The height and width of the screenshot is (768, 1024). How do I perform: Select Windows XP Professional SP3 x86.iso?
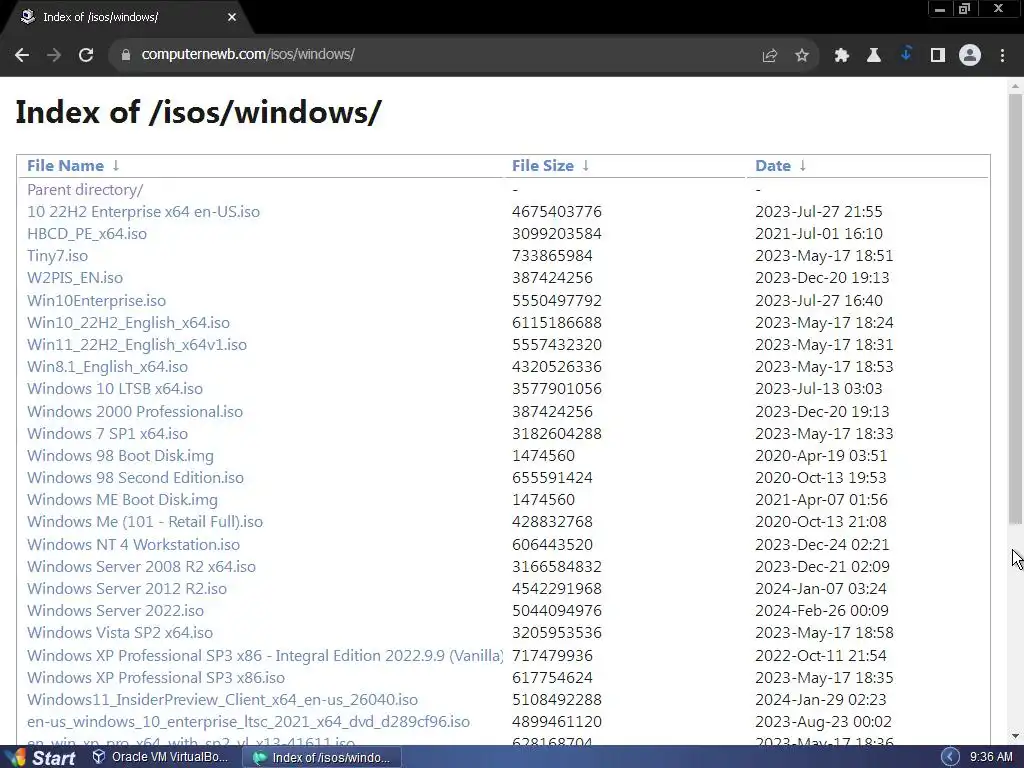coord(156,678)
